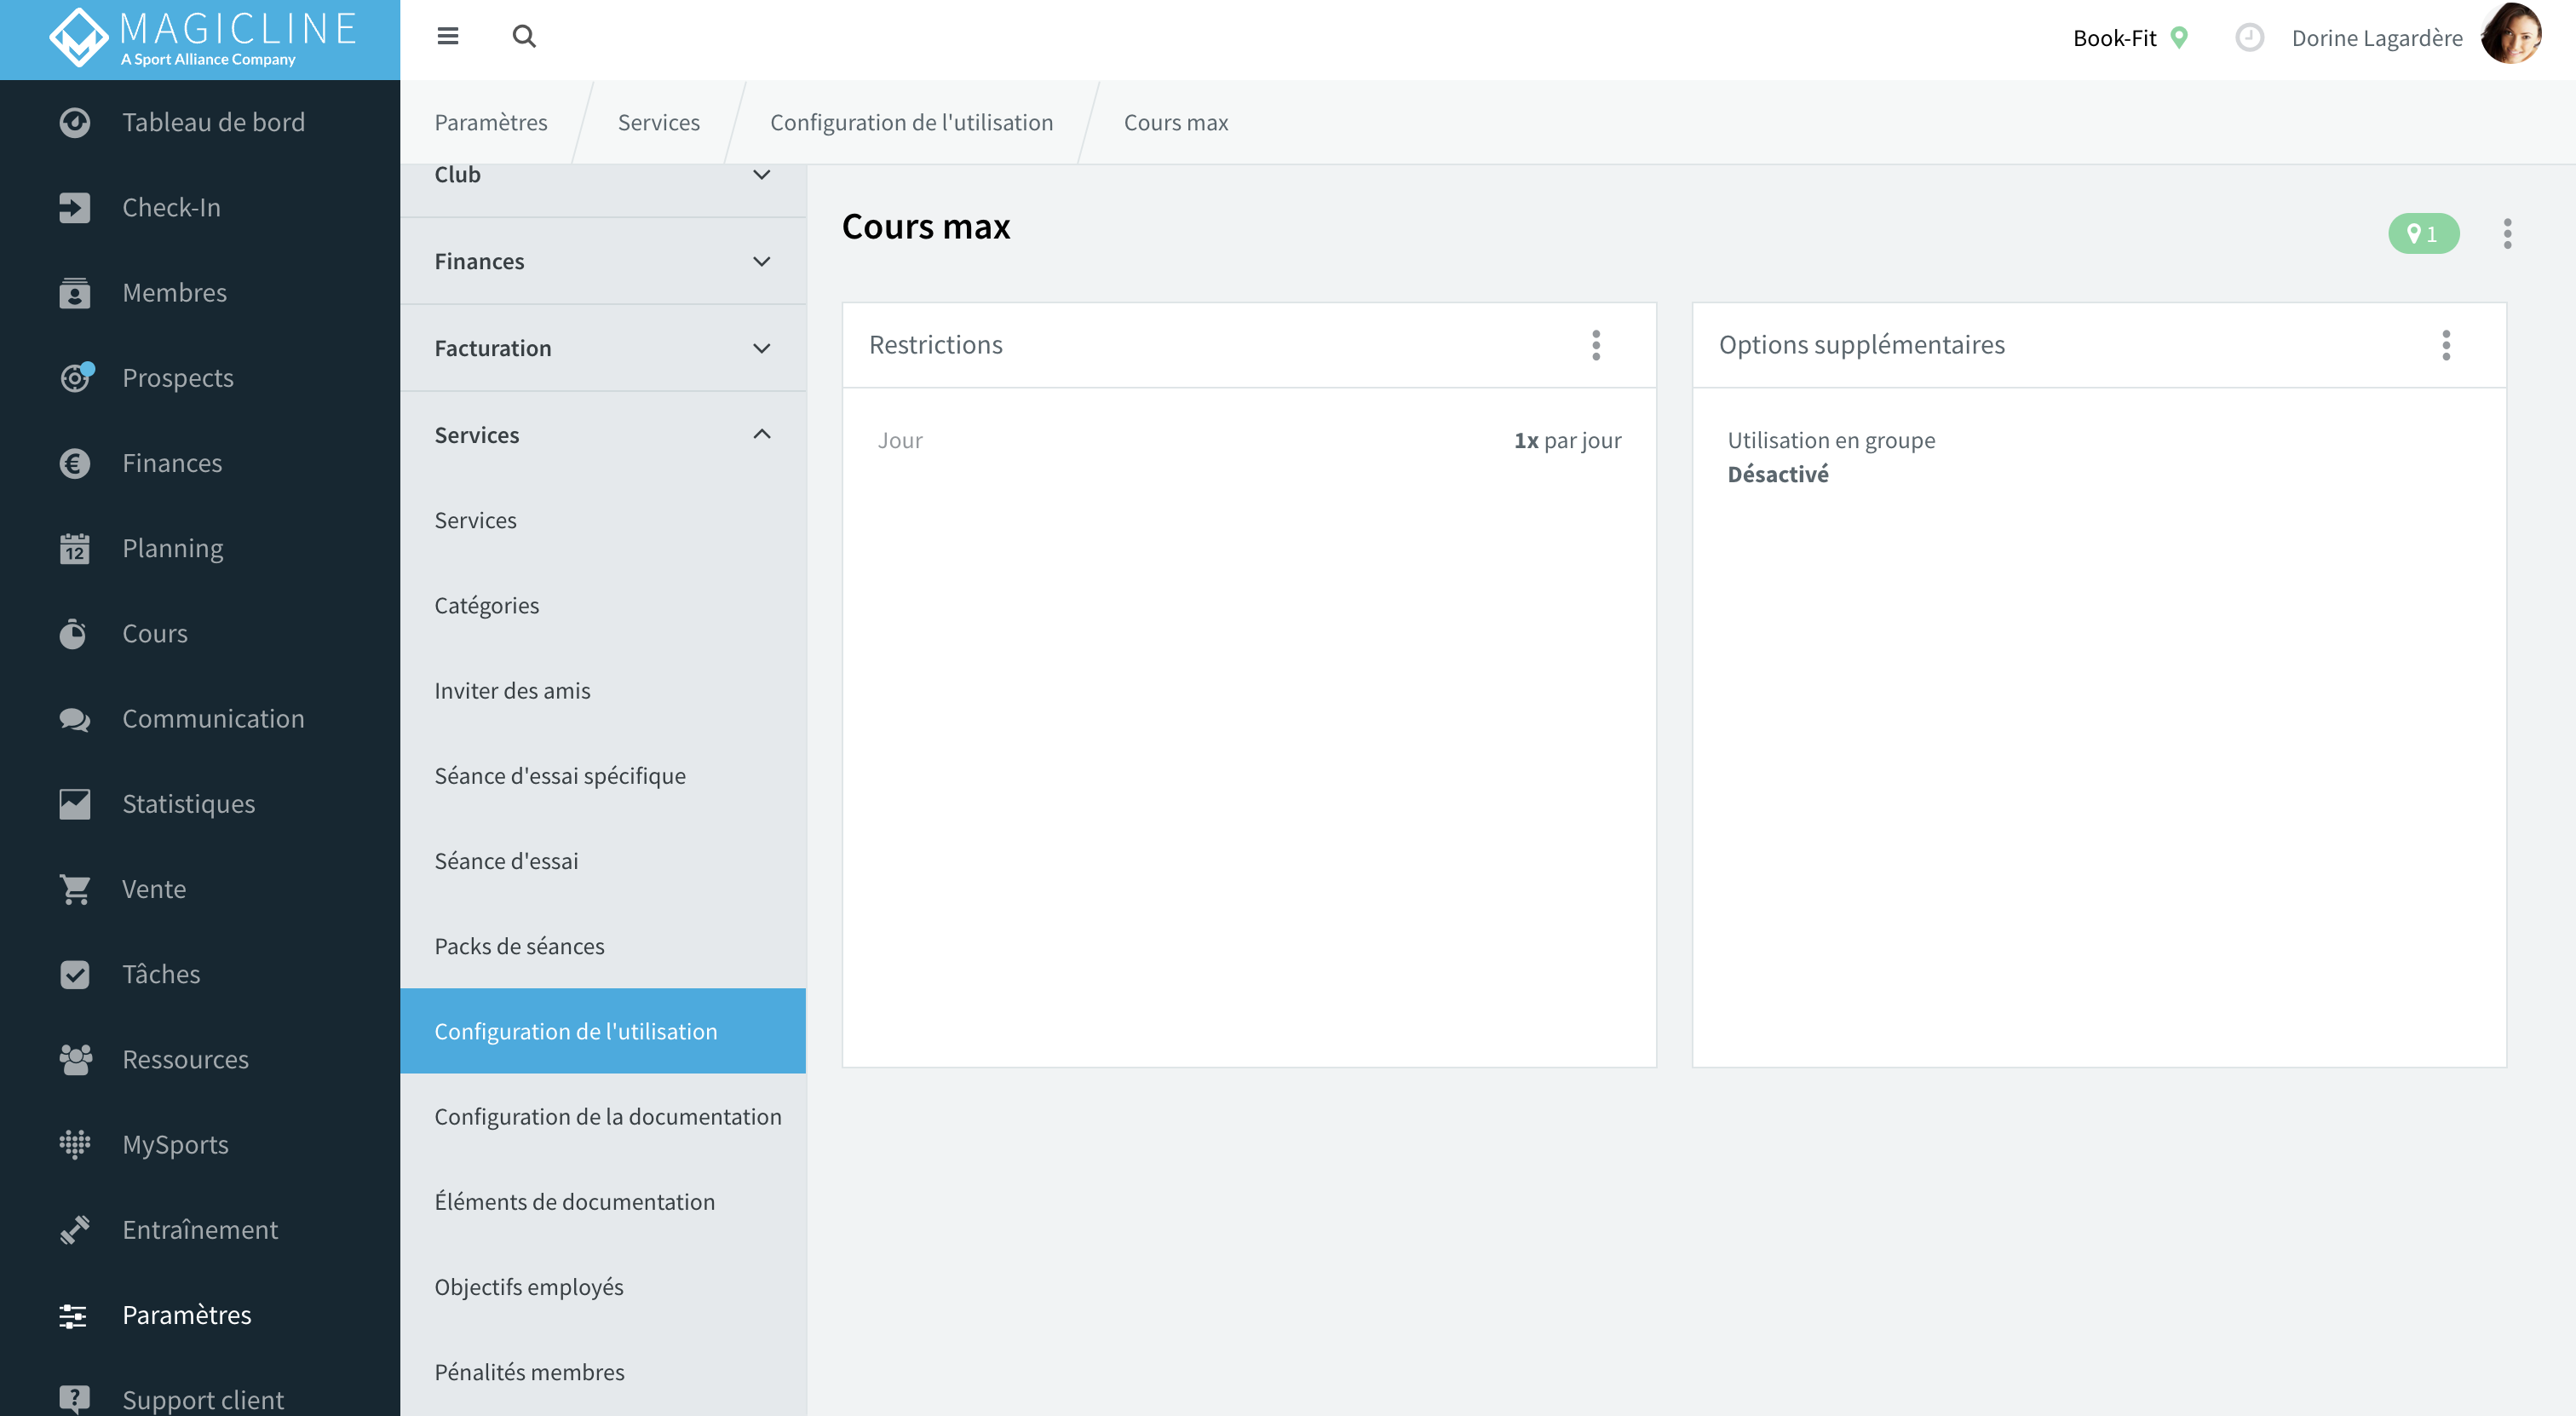Open the Vente cart section
Image resolution: width=2576 pixels, height=1416 pixels.
point(200,888)
